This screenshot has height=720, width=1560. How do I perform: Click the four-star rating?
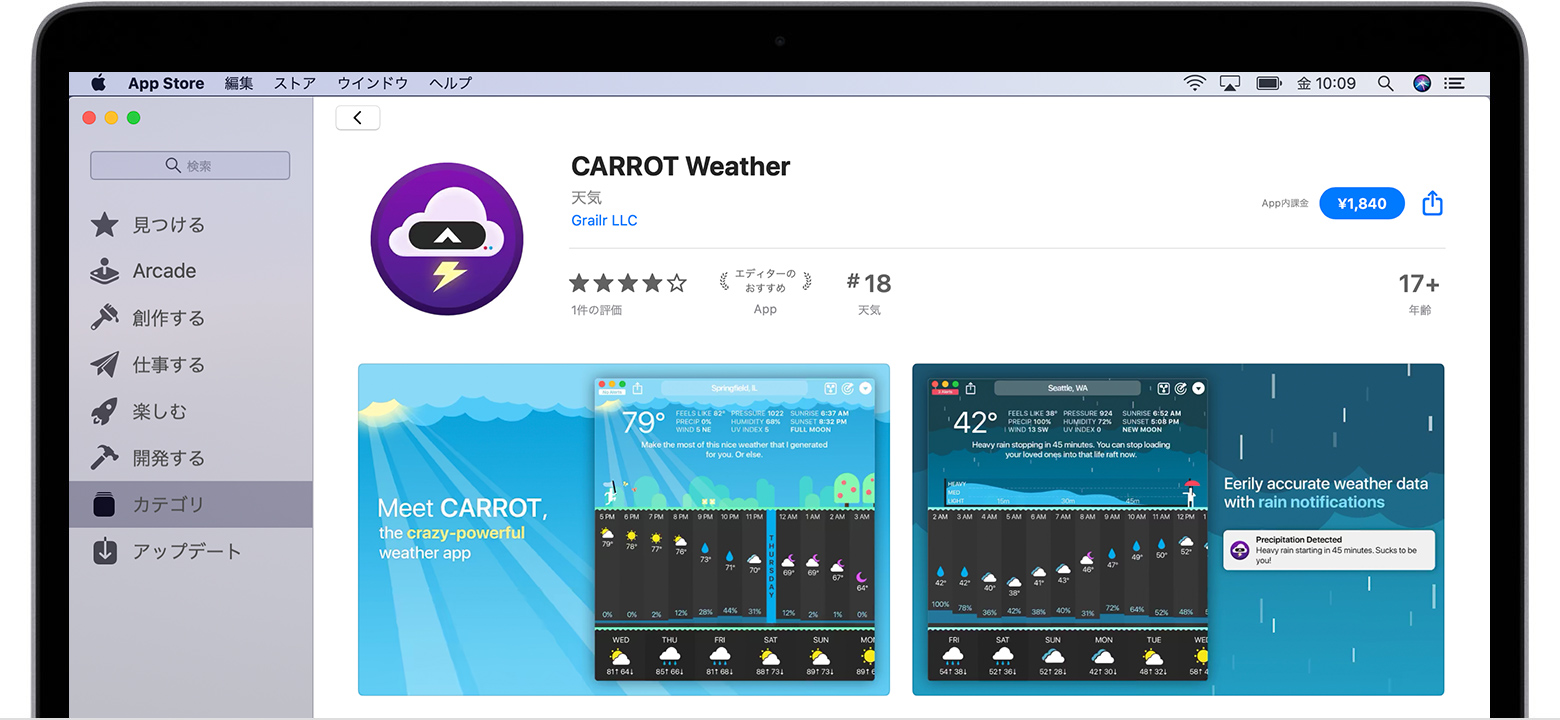click(x=628, y=283)
